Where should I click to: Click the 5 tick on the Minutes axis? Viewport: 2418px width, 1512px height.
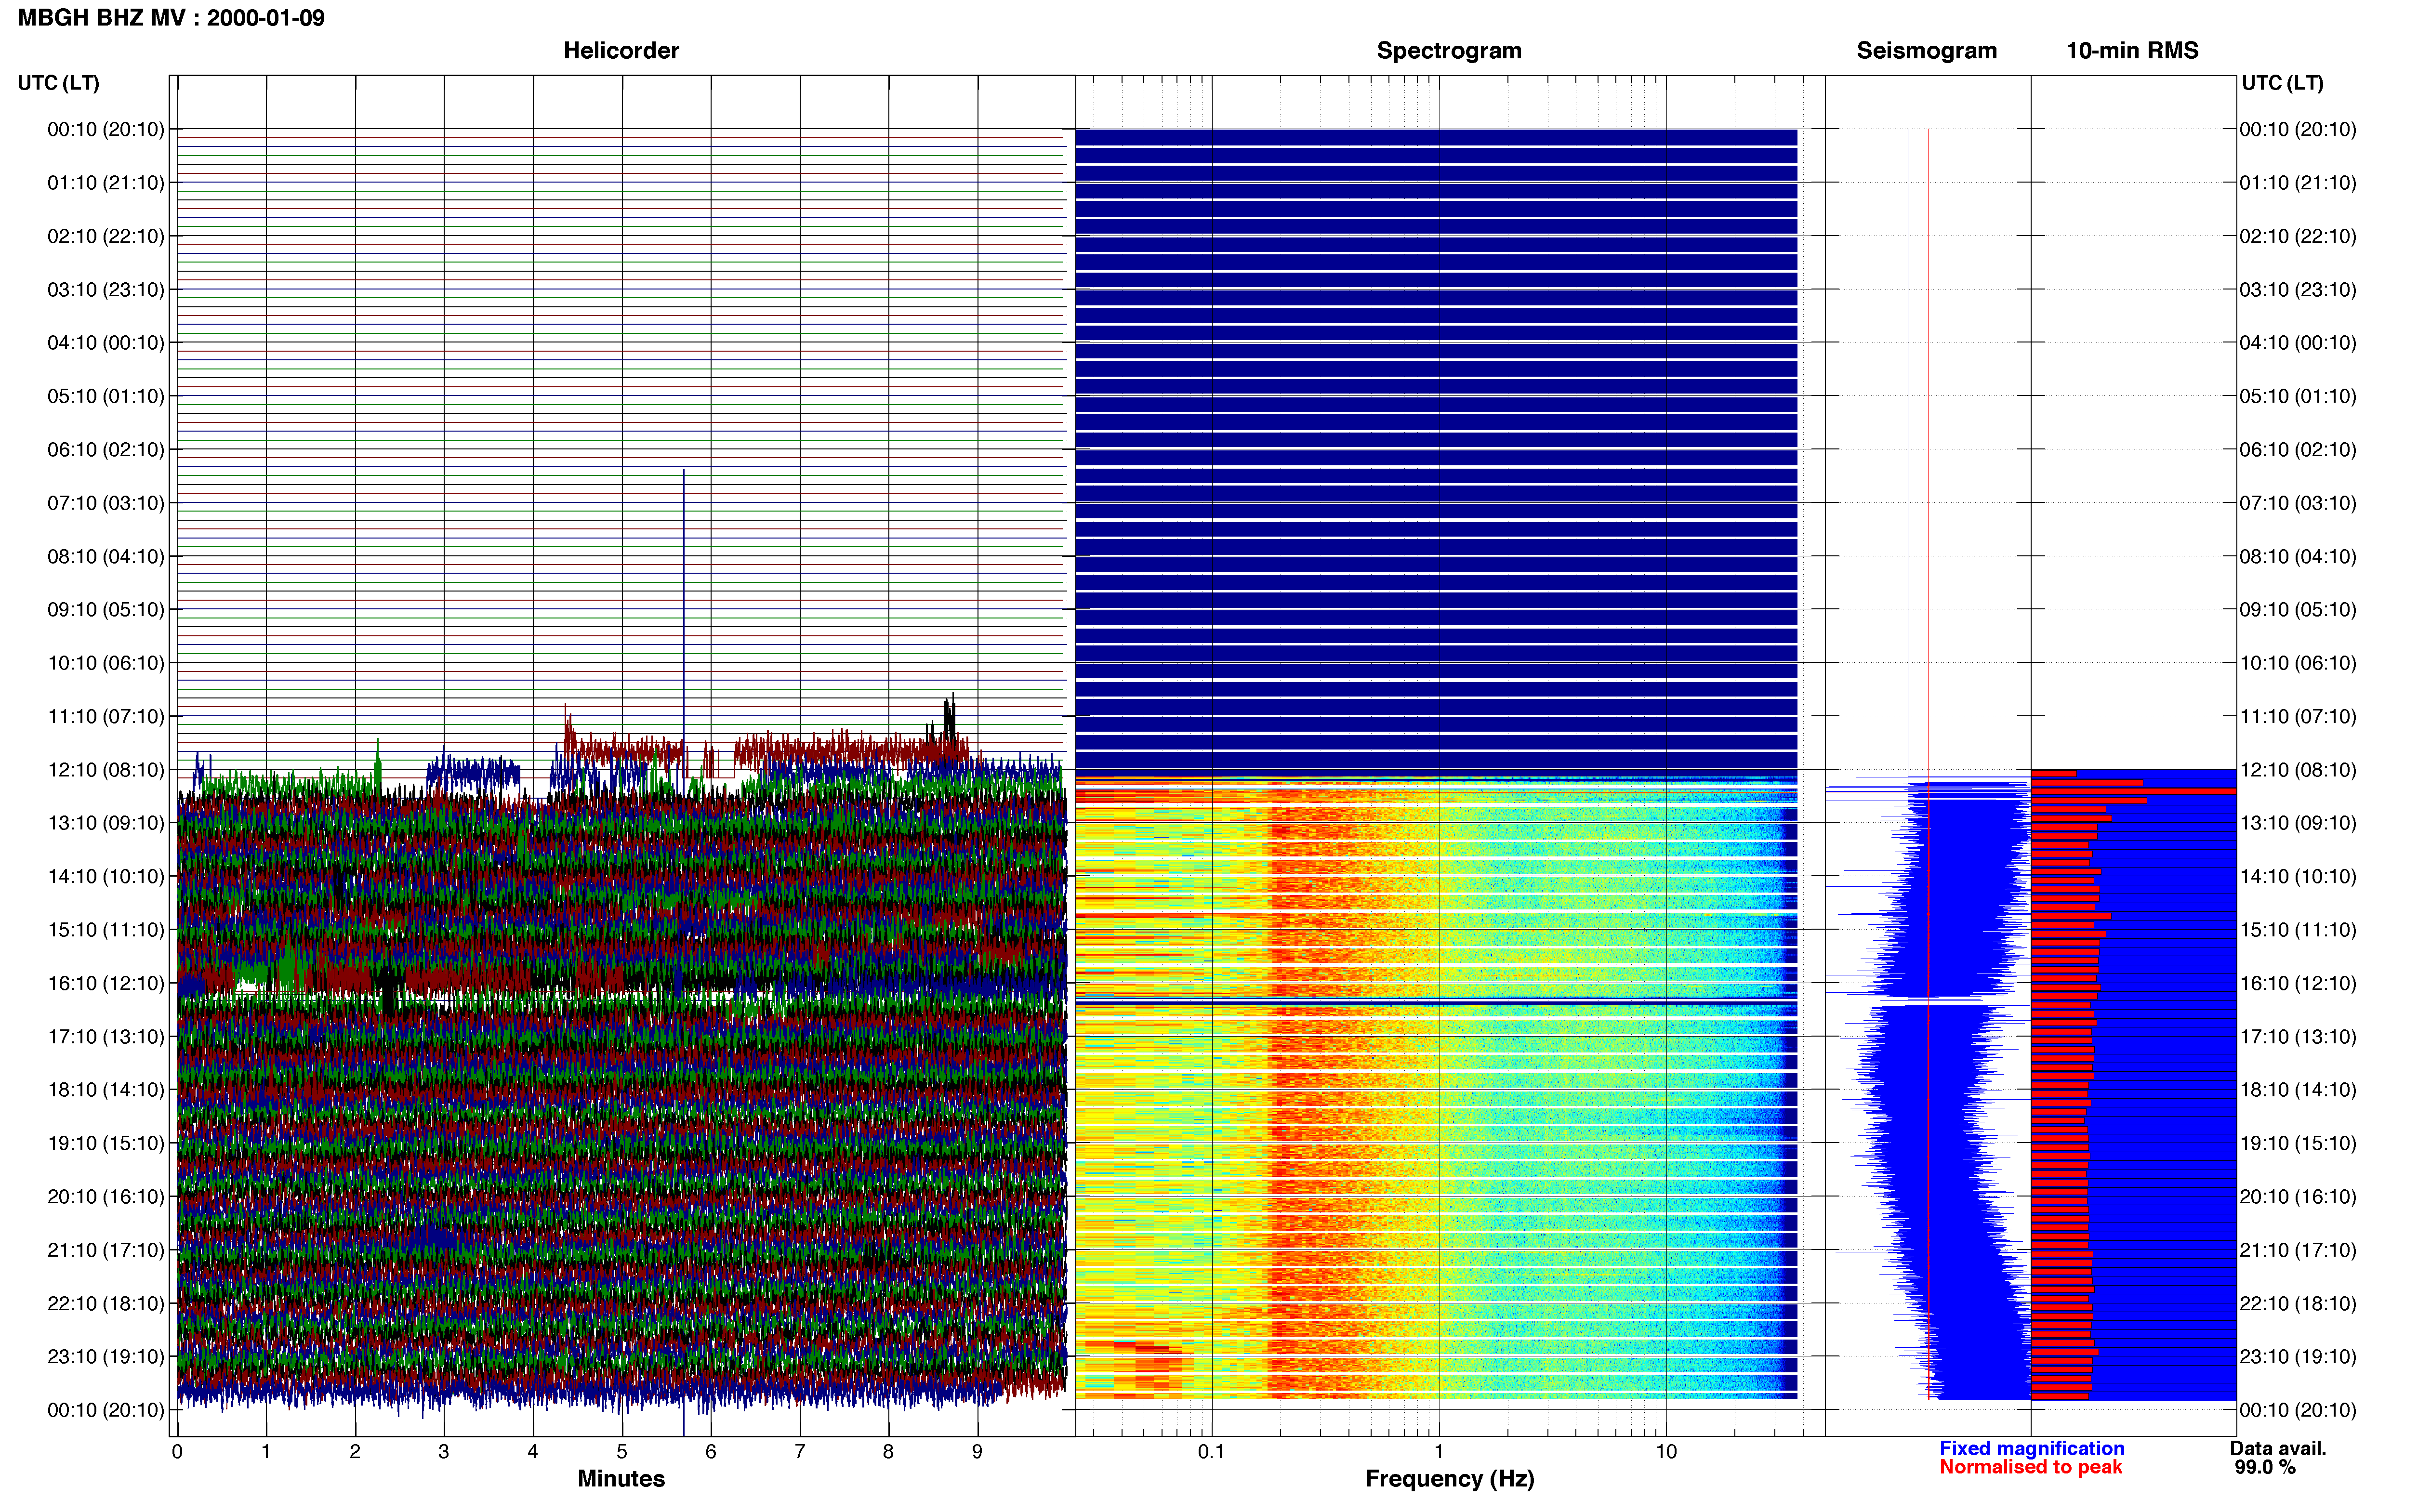coord(622,1452)
